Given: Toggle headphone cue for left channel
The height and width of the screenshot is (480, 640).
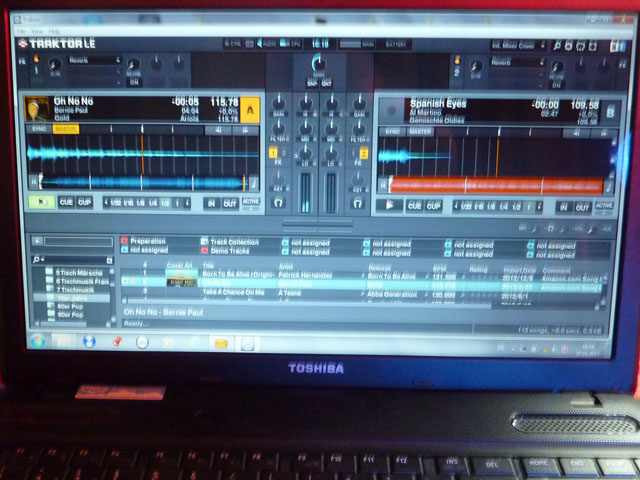Looking at the screenshot, I should coord(278,202).
